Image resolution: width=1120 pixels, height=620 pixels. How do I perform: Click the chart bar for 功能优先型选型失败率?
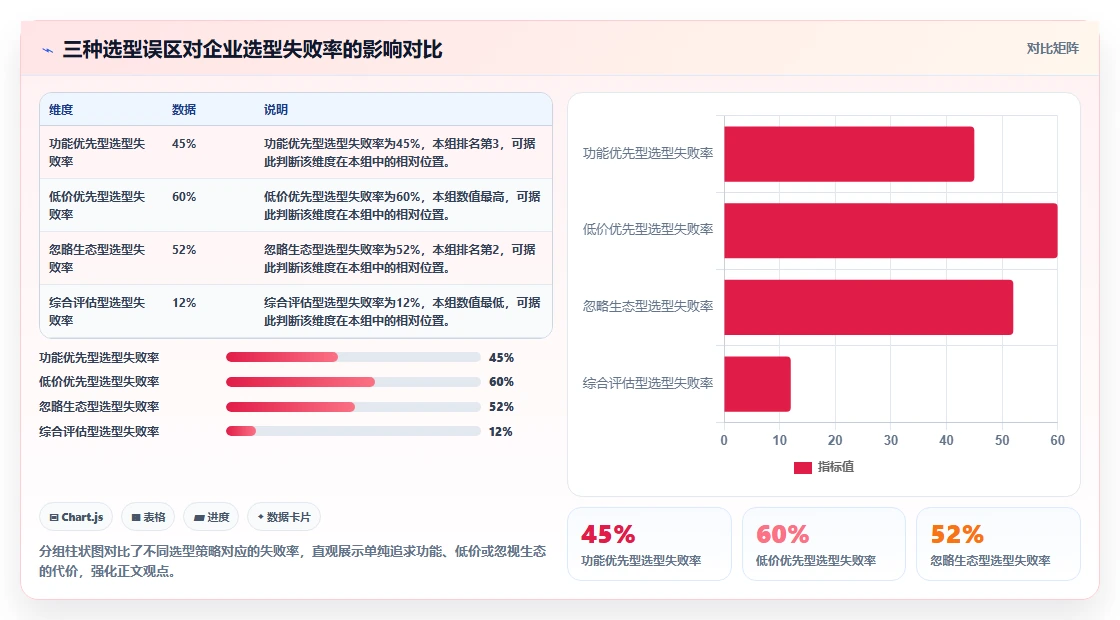coord(849,154)
